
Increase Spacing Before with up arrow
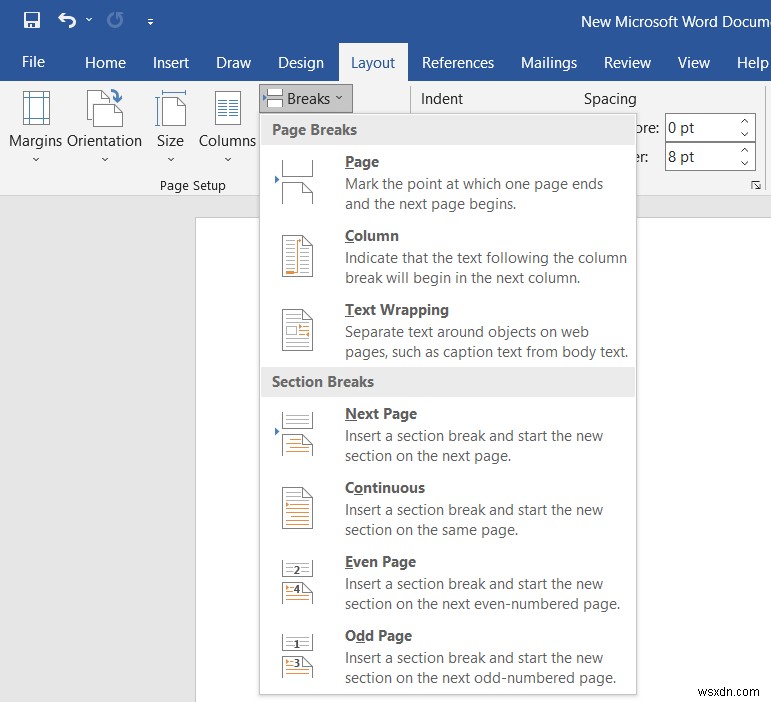[x=744, y=121]
